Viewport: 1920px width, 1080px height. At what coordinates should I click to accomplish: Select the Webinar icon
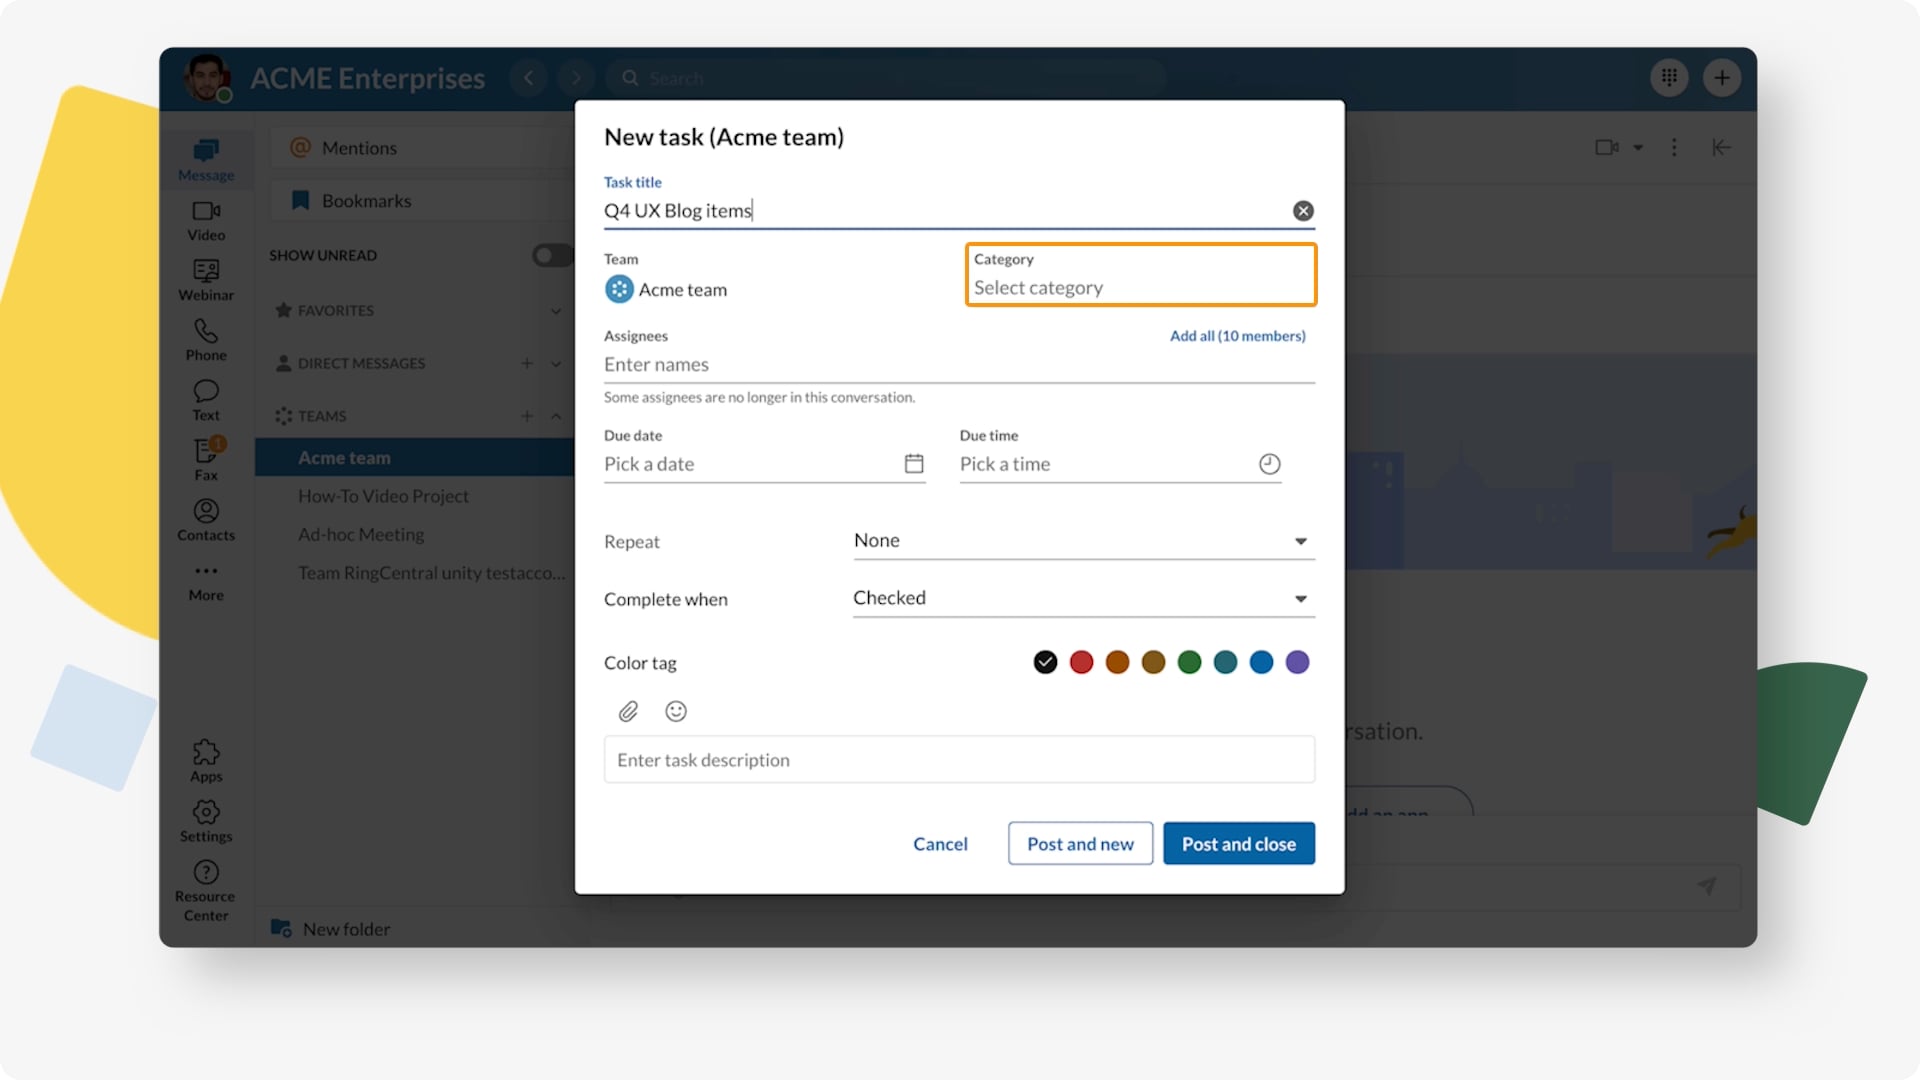click(x=205, y=280)
